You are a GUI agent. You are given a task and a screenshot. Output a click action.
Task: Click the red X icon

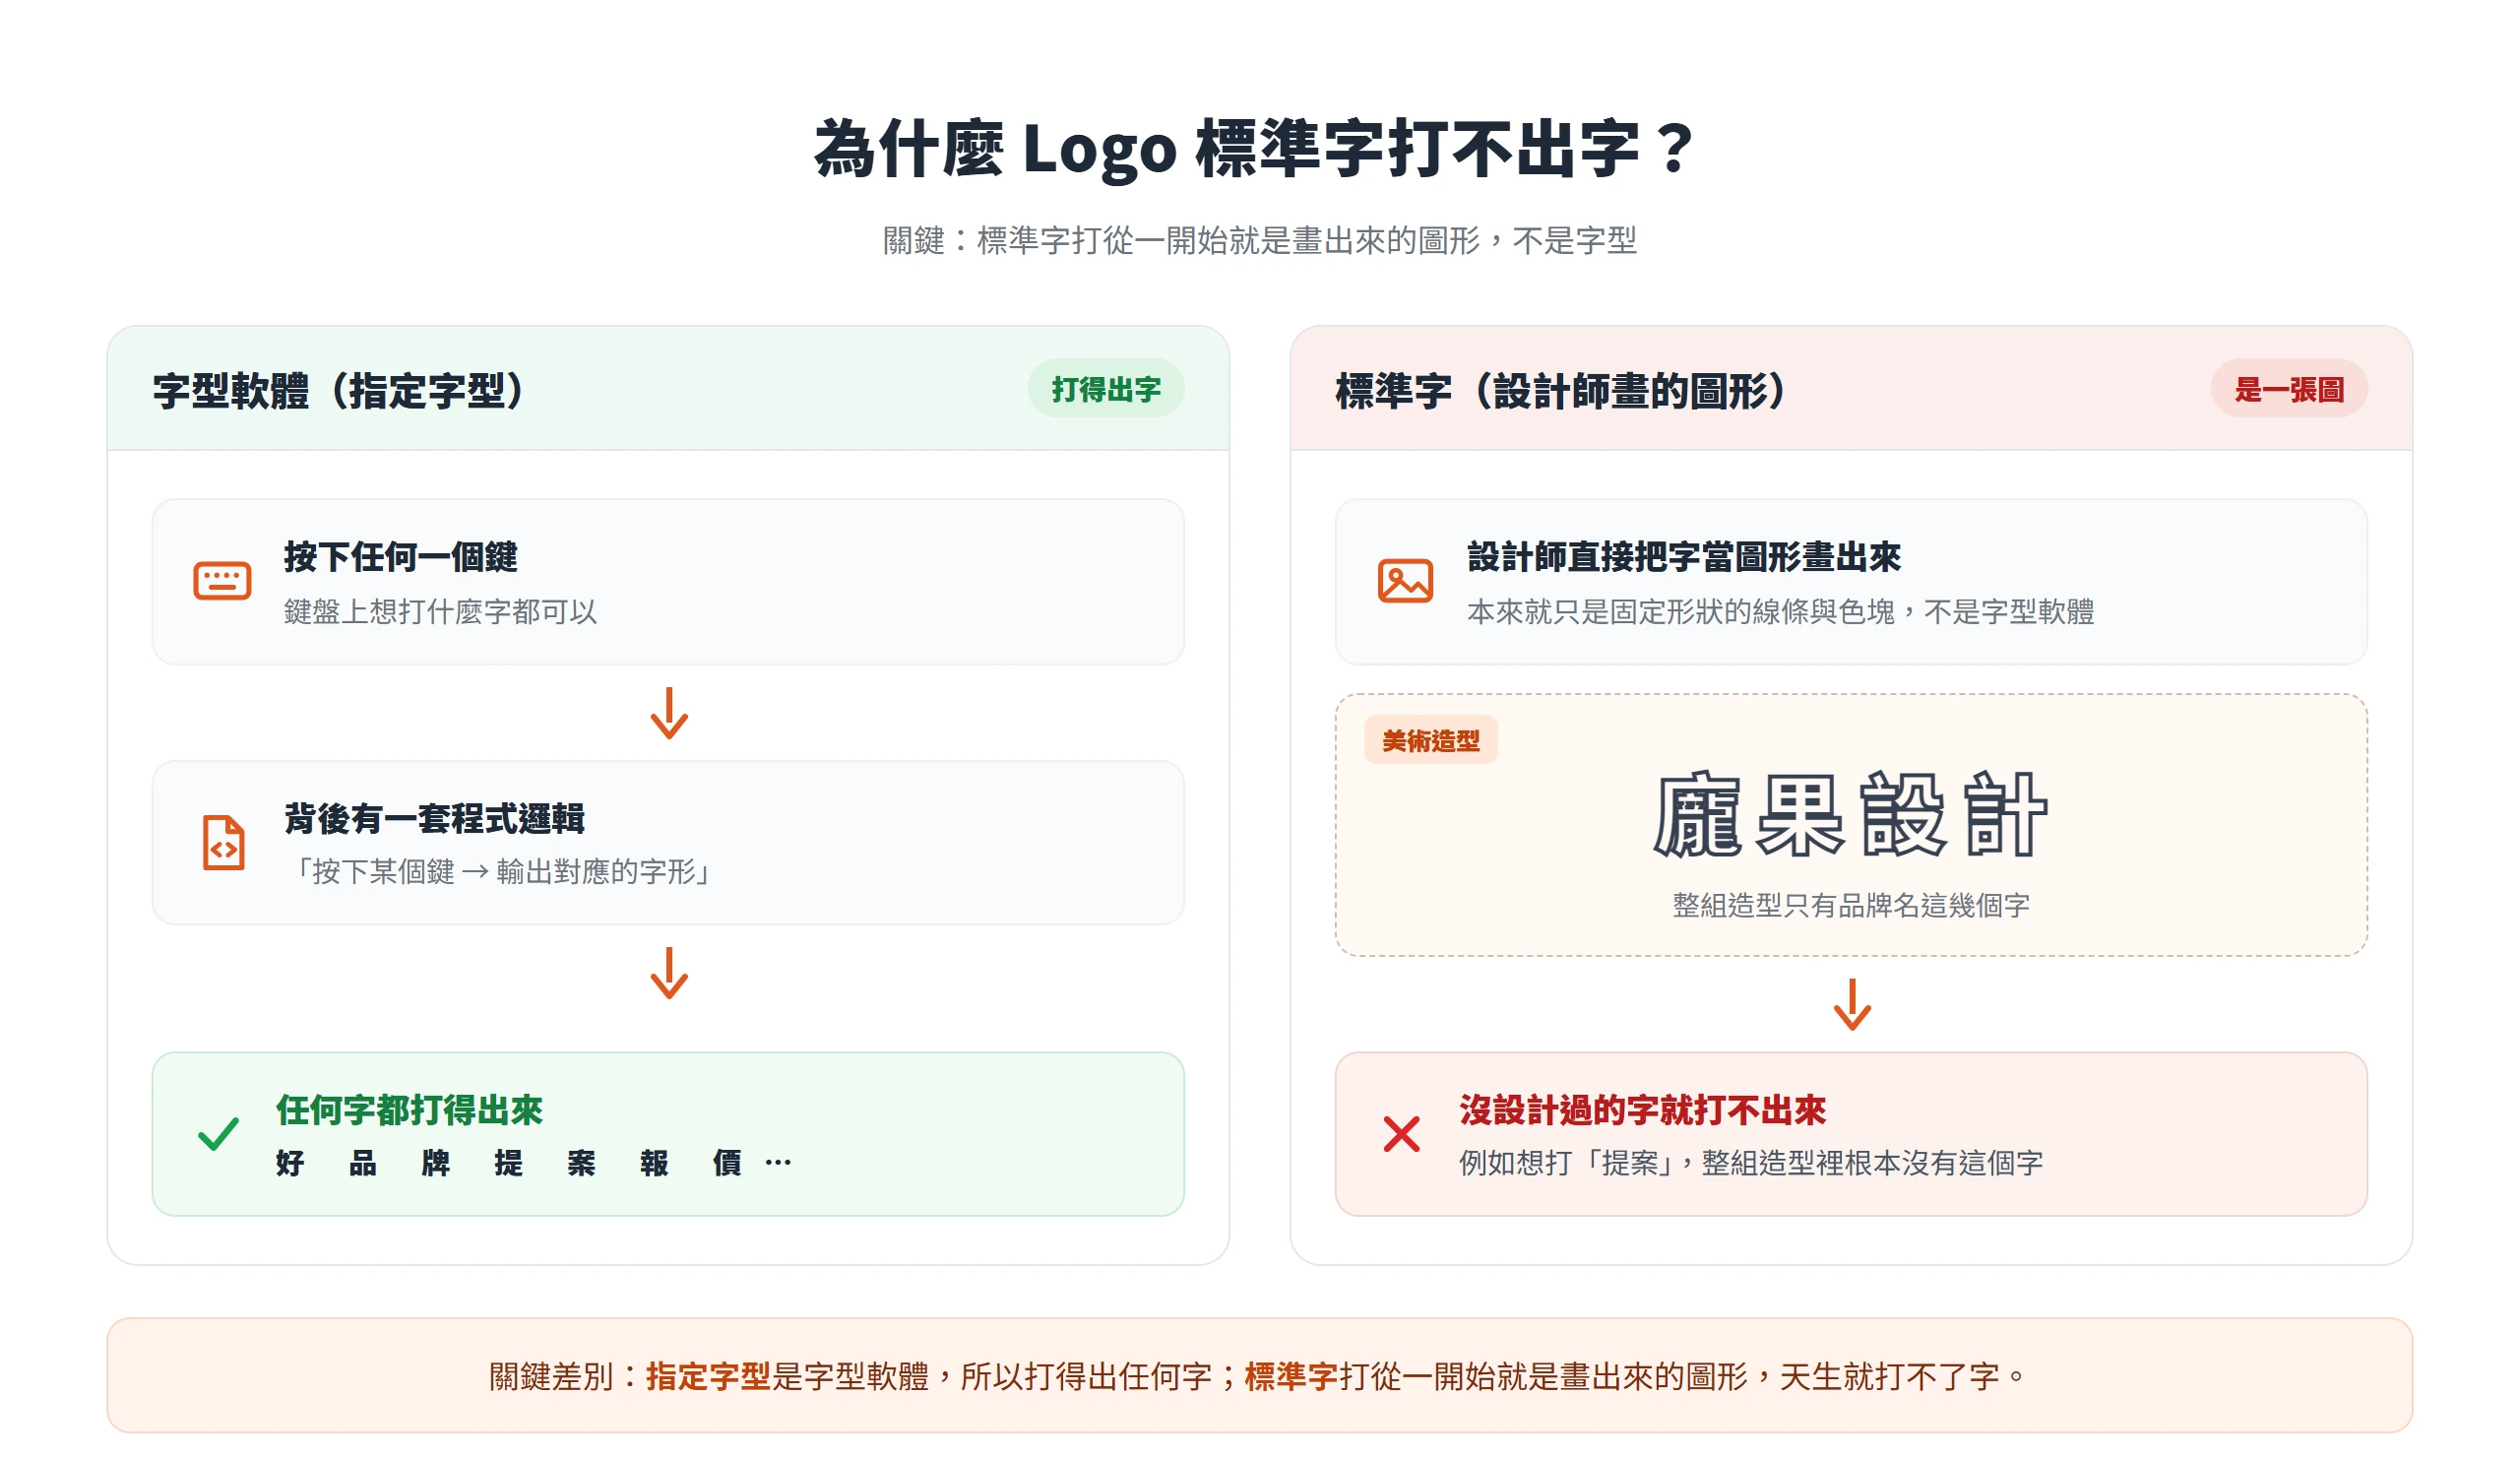click(x=1401, y=1133)
